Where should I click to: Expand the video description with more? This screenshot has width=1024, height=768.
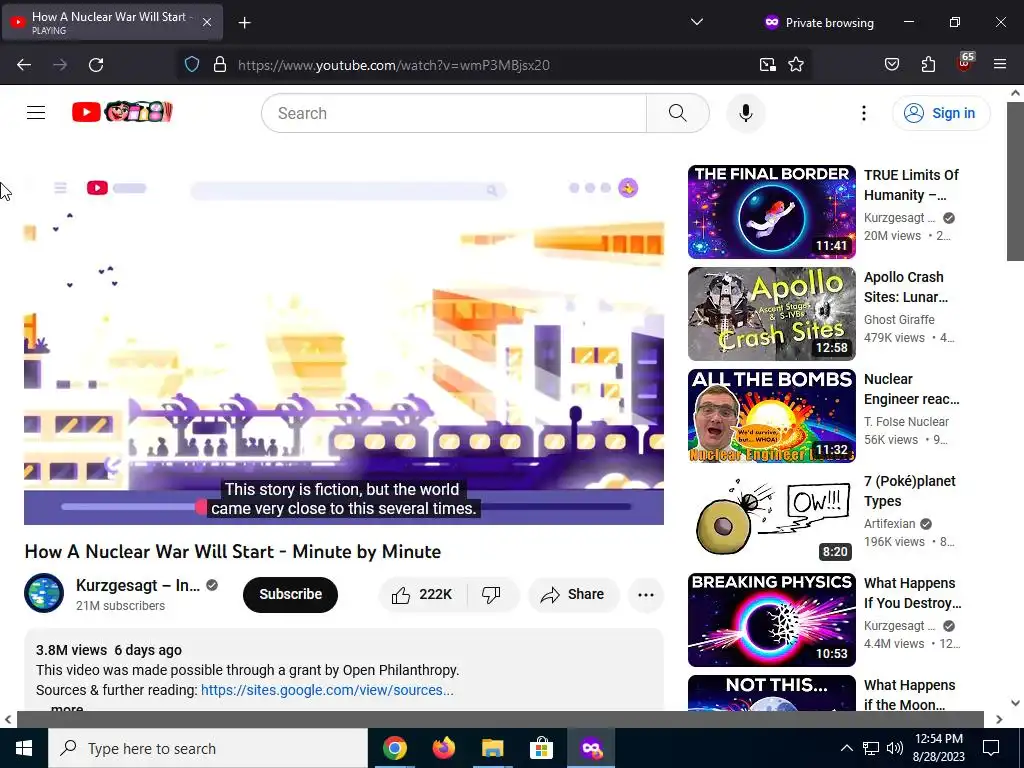point(67,709)
